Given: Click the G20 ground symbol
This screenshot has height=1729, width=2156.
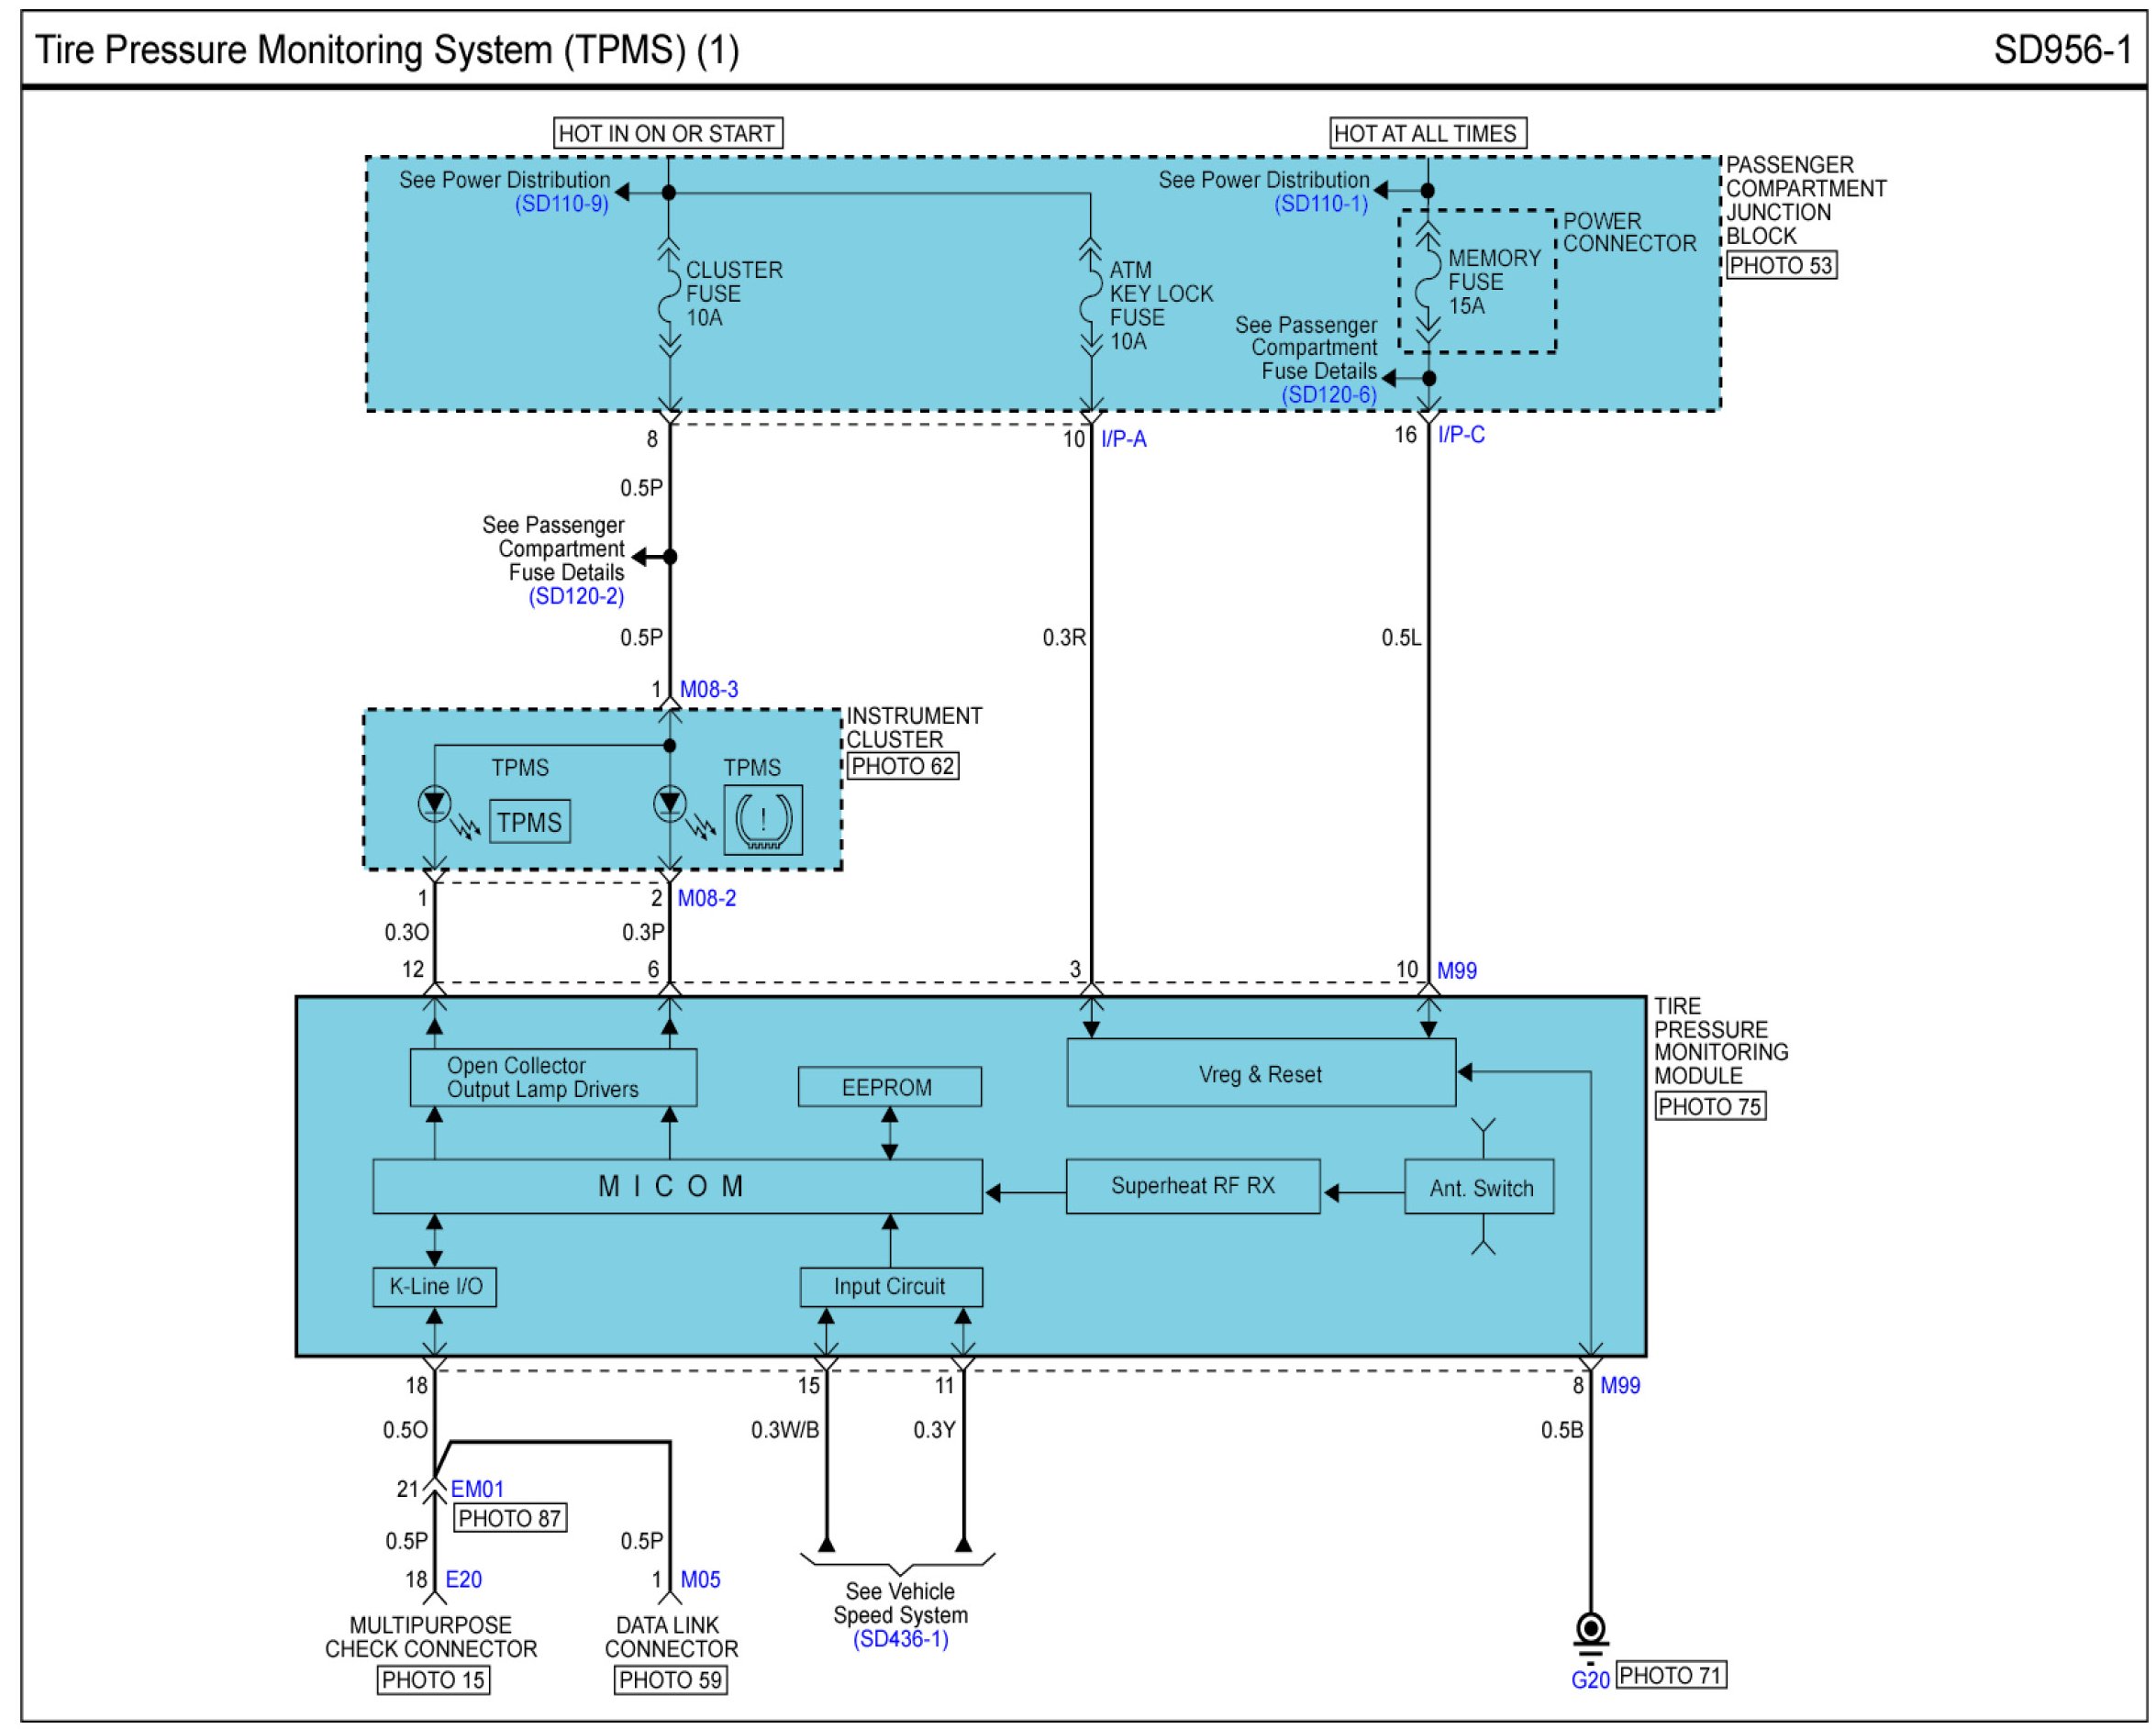Looking at the screenshot, I should coord(1590,1631).
